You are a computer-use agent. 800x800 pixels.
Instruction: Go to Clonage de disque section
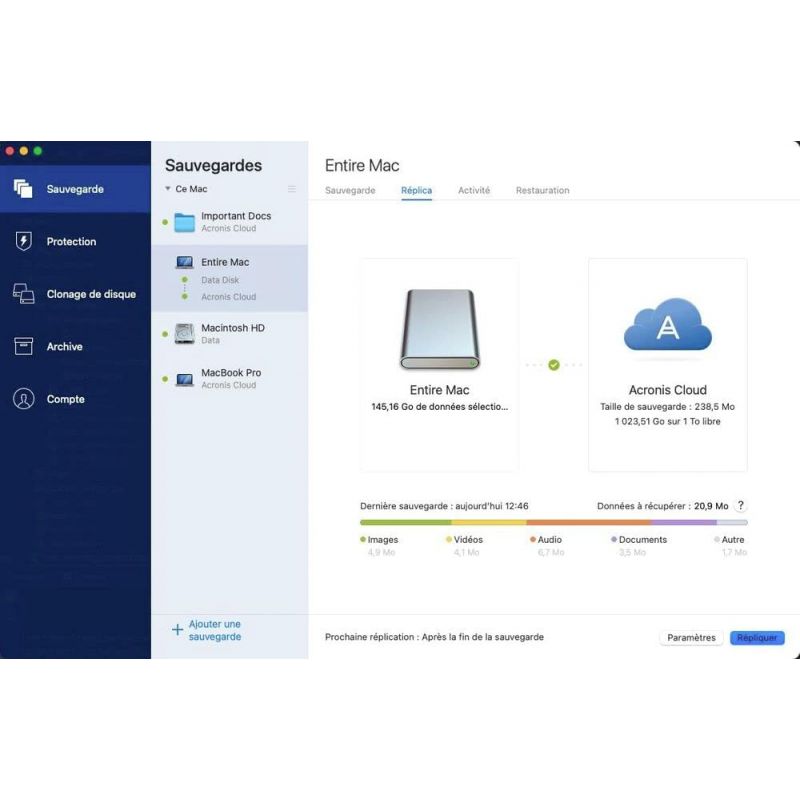pos(76,294)
